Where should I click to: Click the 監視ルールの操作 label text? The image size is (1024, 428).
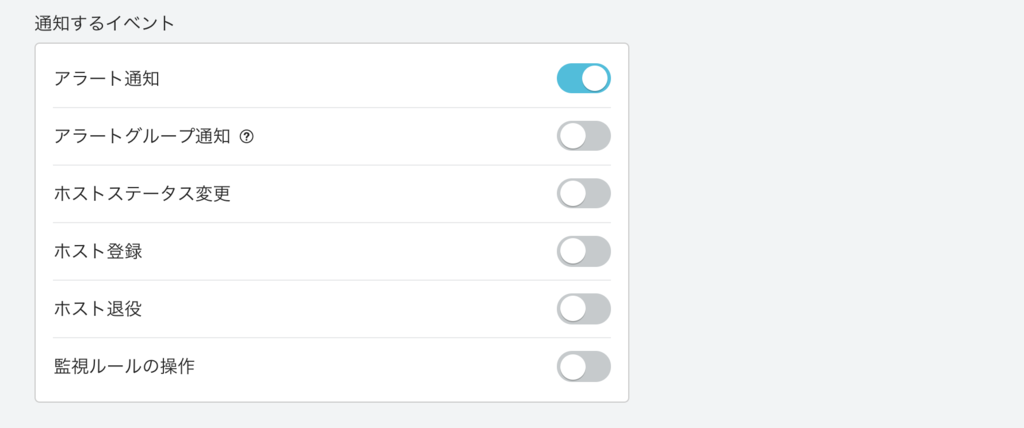[x=124, y=366]
